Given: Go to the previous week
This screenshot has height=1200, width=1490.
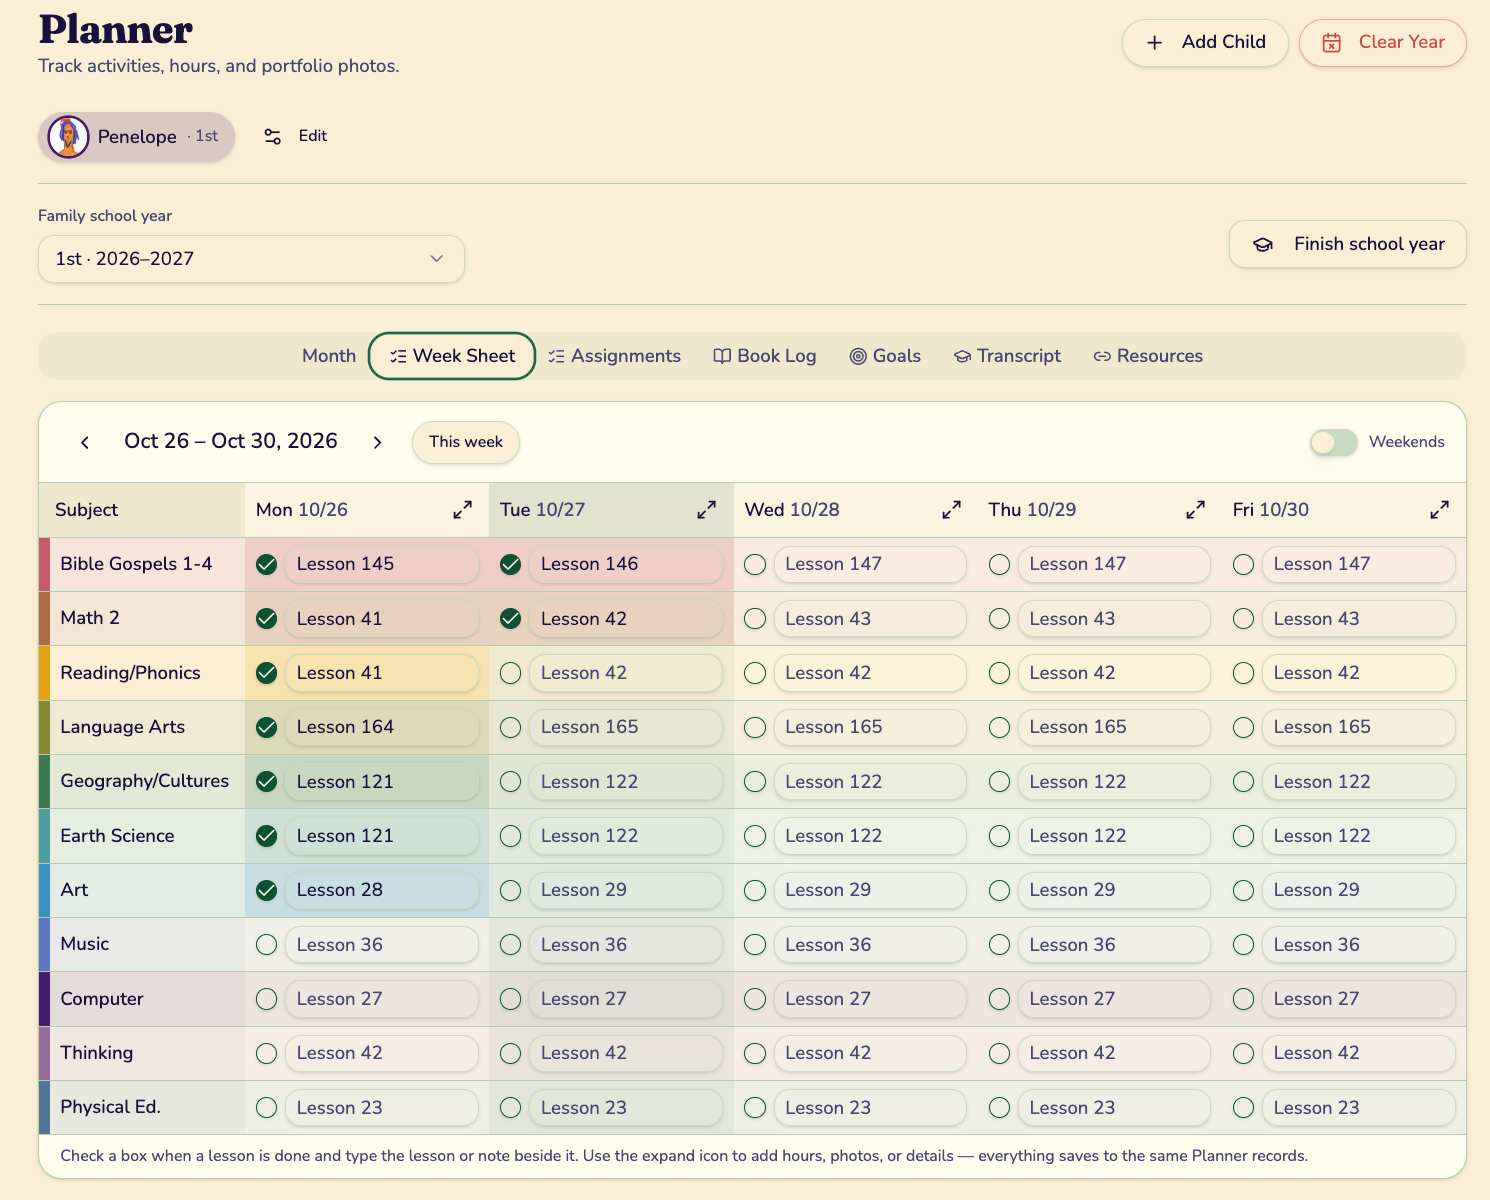Looking at the screenshot, I should click(85, 442).
